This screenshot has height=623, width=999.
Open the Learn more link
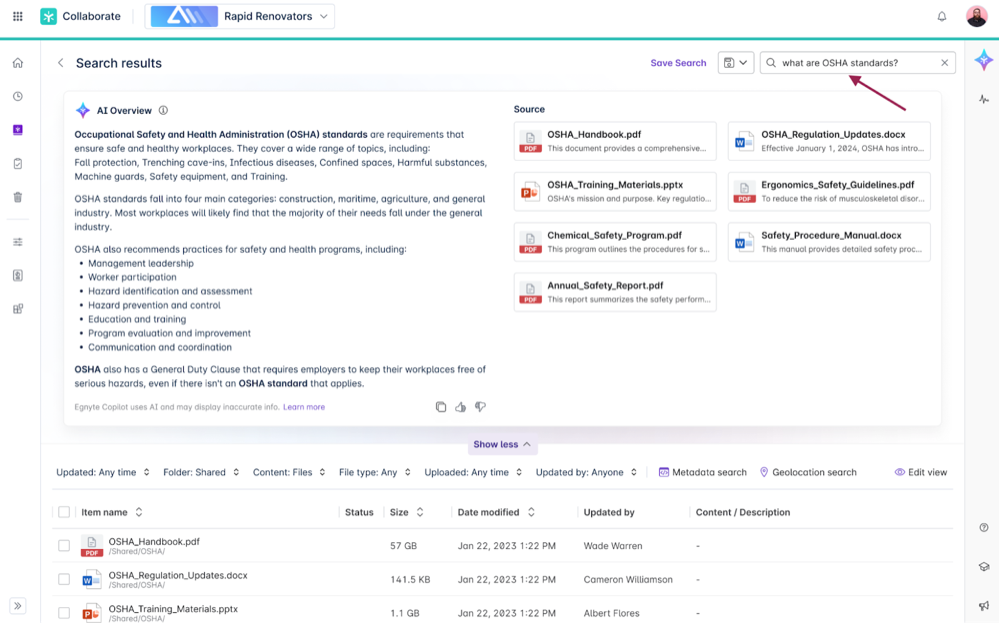click(304, 407)
